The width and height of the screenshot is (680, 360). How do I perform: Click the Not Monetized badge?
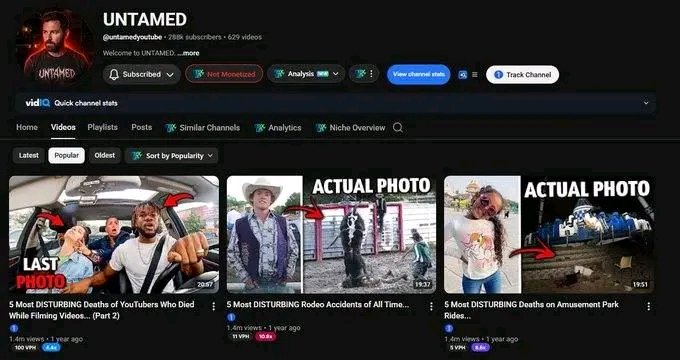pos(224,74)
